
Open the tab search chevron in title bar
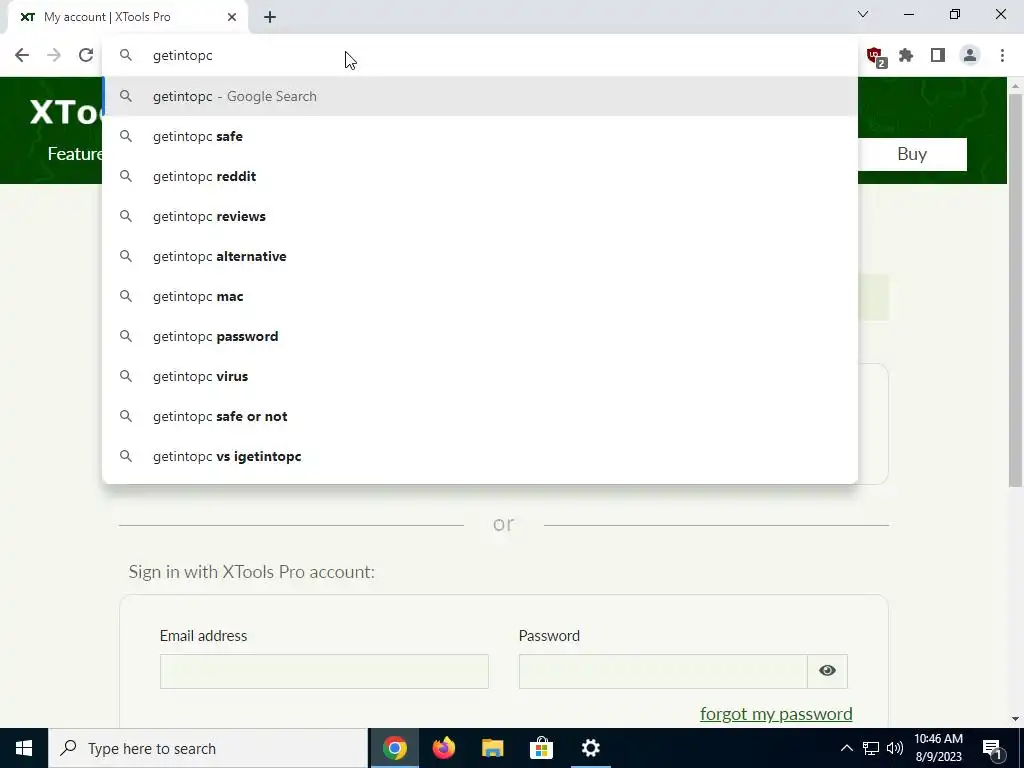863,14
